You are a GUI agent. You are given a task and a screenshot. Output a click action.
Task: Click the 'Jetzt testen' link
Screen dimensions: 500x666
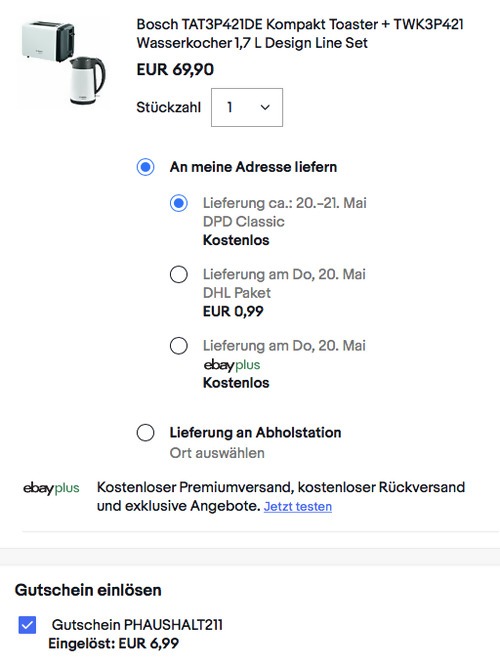click(x=298, y=506)
